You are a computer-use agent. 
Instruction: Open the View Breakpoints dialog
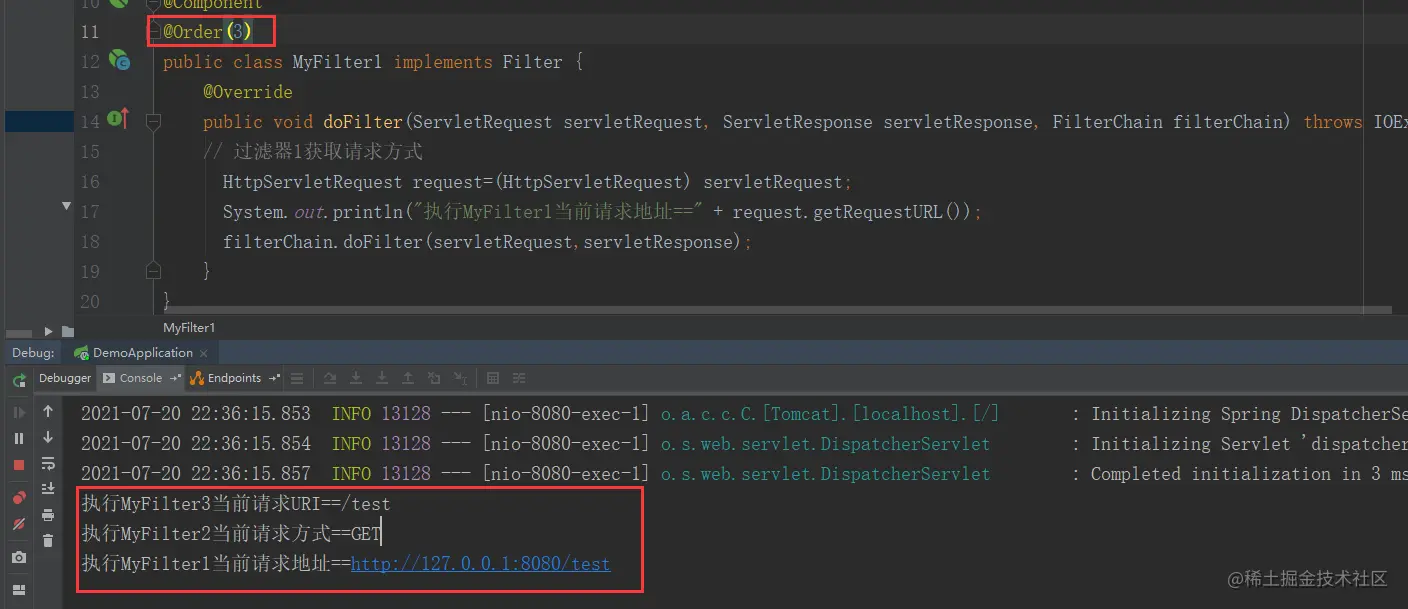click(19, 498)
